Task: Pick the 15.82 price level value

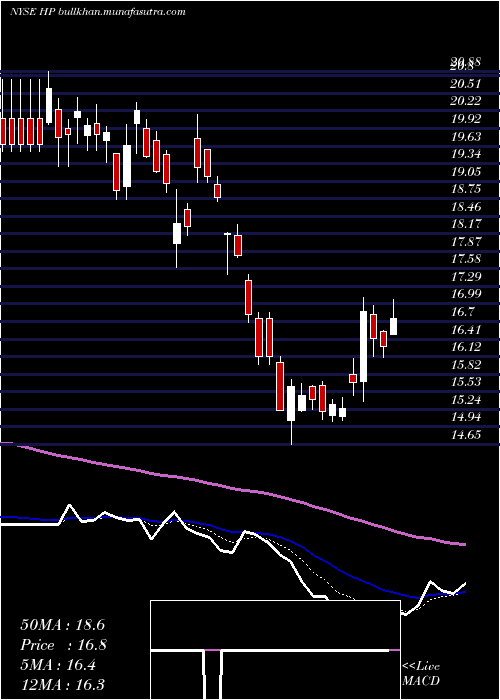Action: 466,365
